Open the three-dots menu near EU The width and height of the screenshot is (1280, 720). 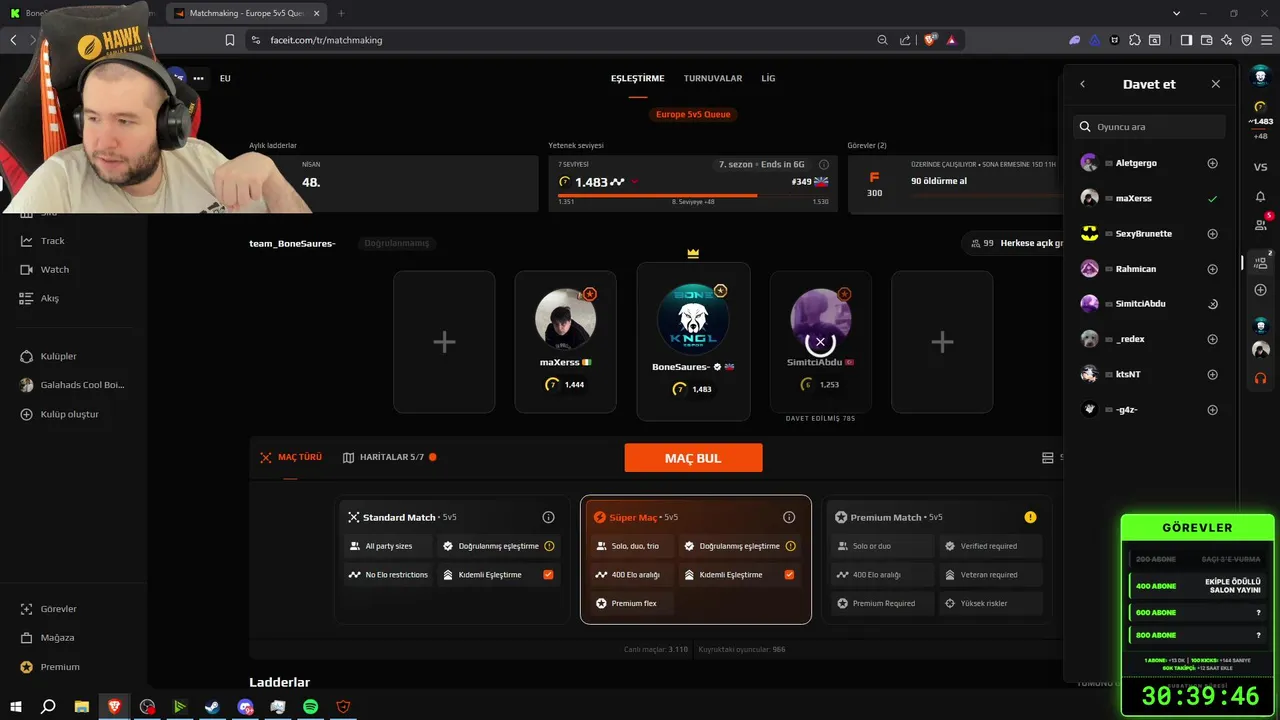198,78
